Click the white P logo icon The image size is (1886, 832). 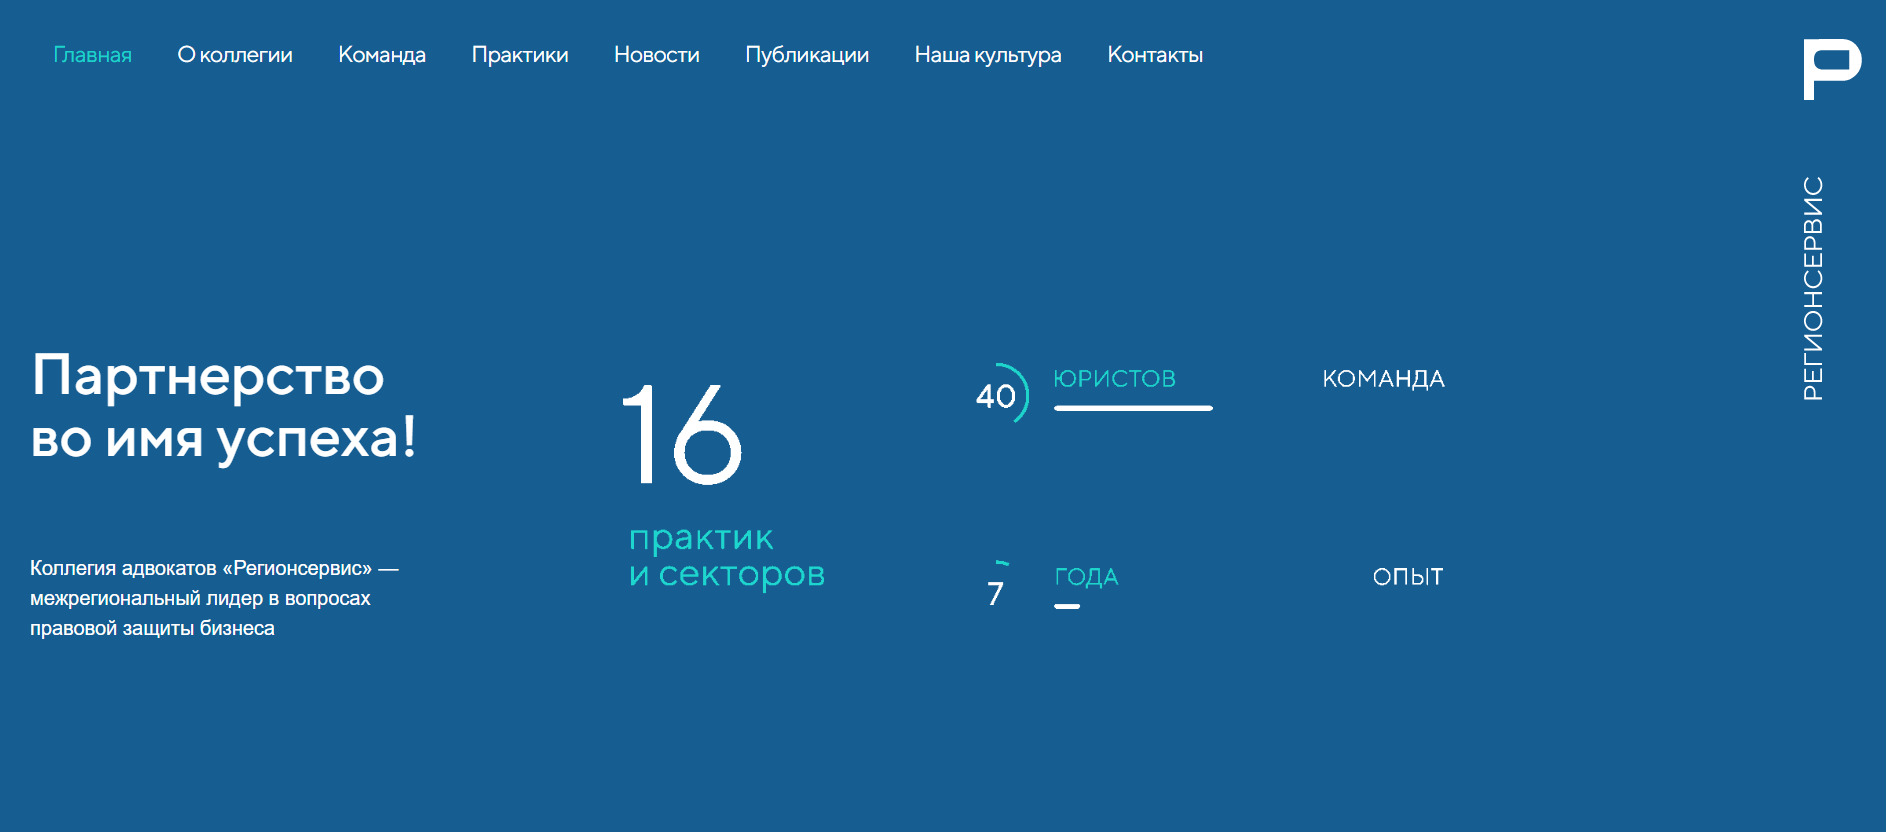point(1832,69)
